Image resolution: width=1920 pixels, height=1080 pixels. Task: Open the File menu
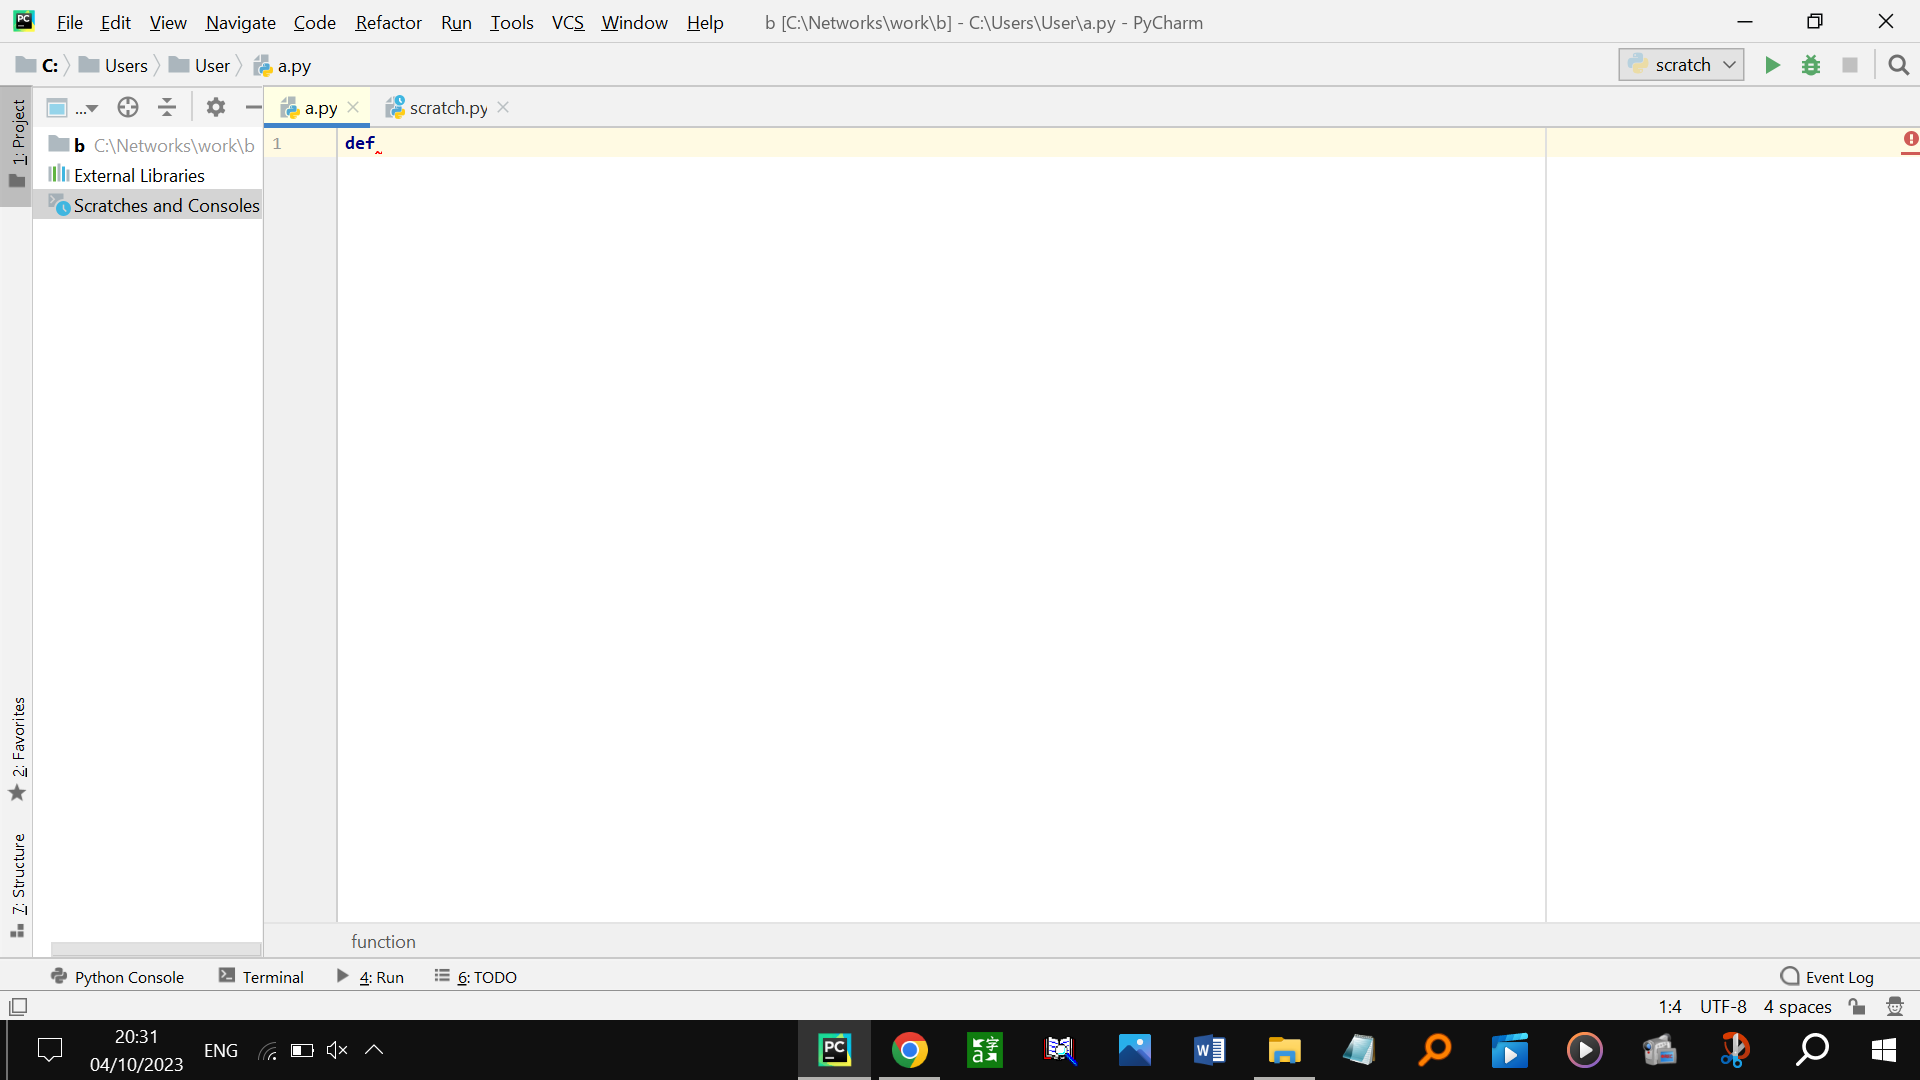pos(69,22)
